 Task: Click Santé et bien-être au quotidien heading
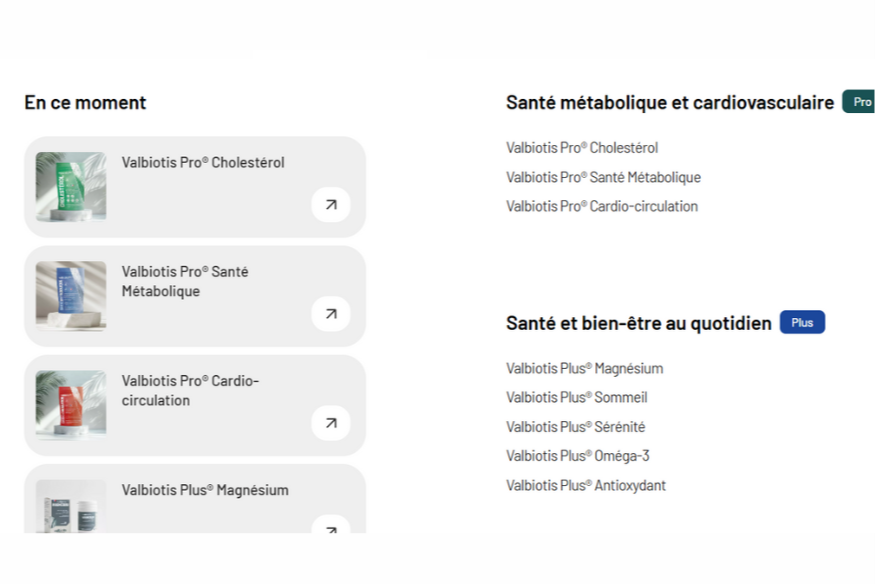(639, 323)
